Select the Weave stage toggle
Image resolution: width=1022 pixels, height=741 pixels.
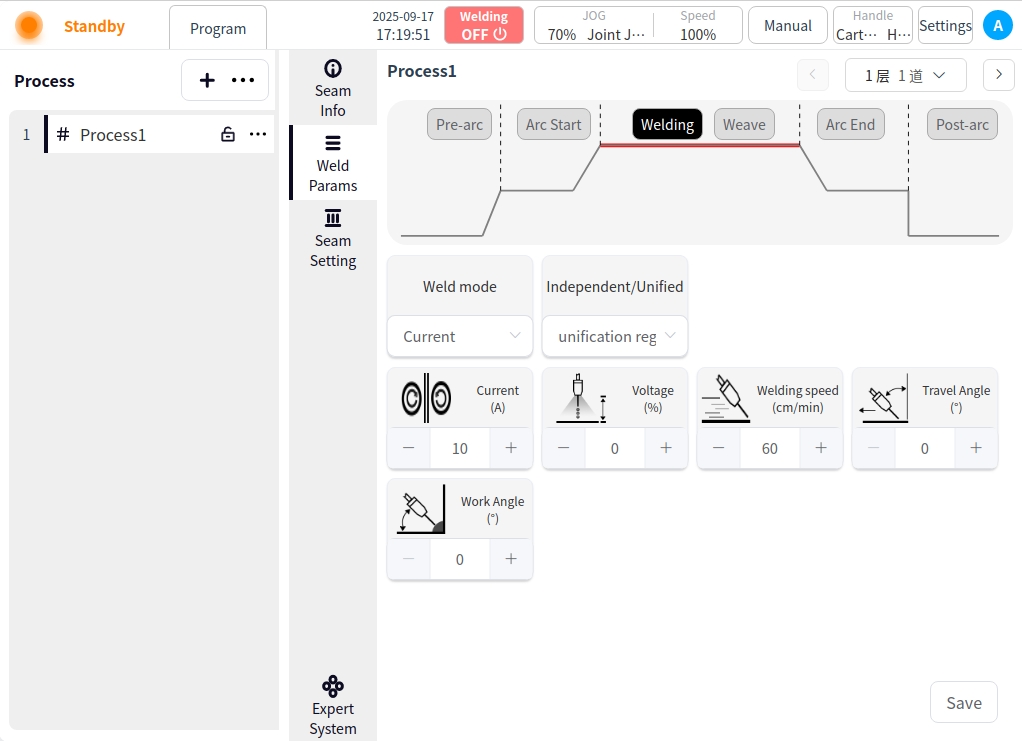(744, 125)
